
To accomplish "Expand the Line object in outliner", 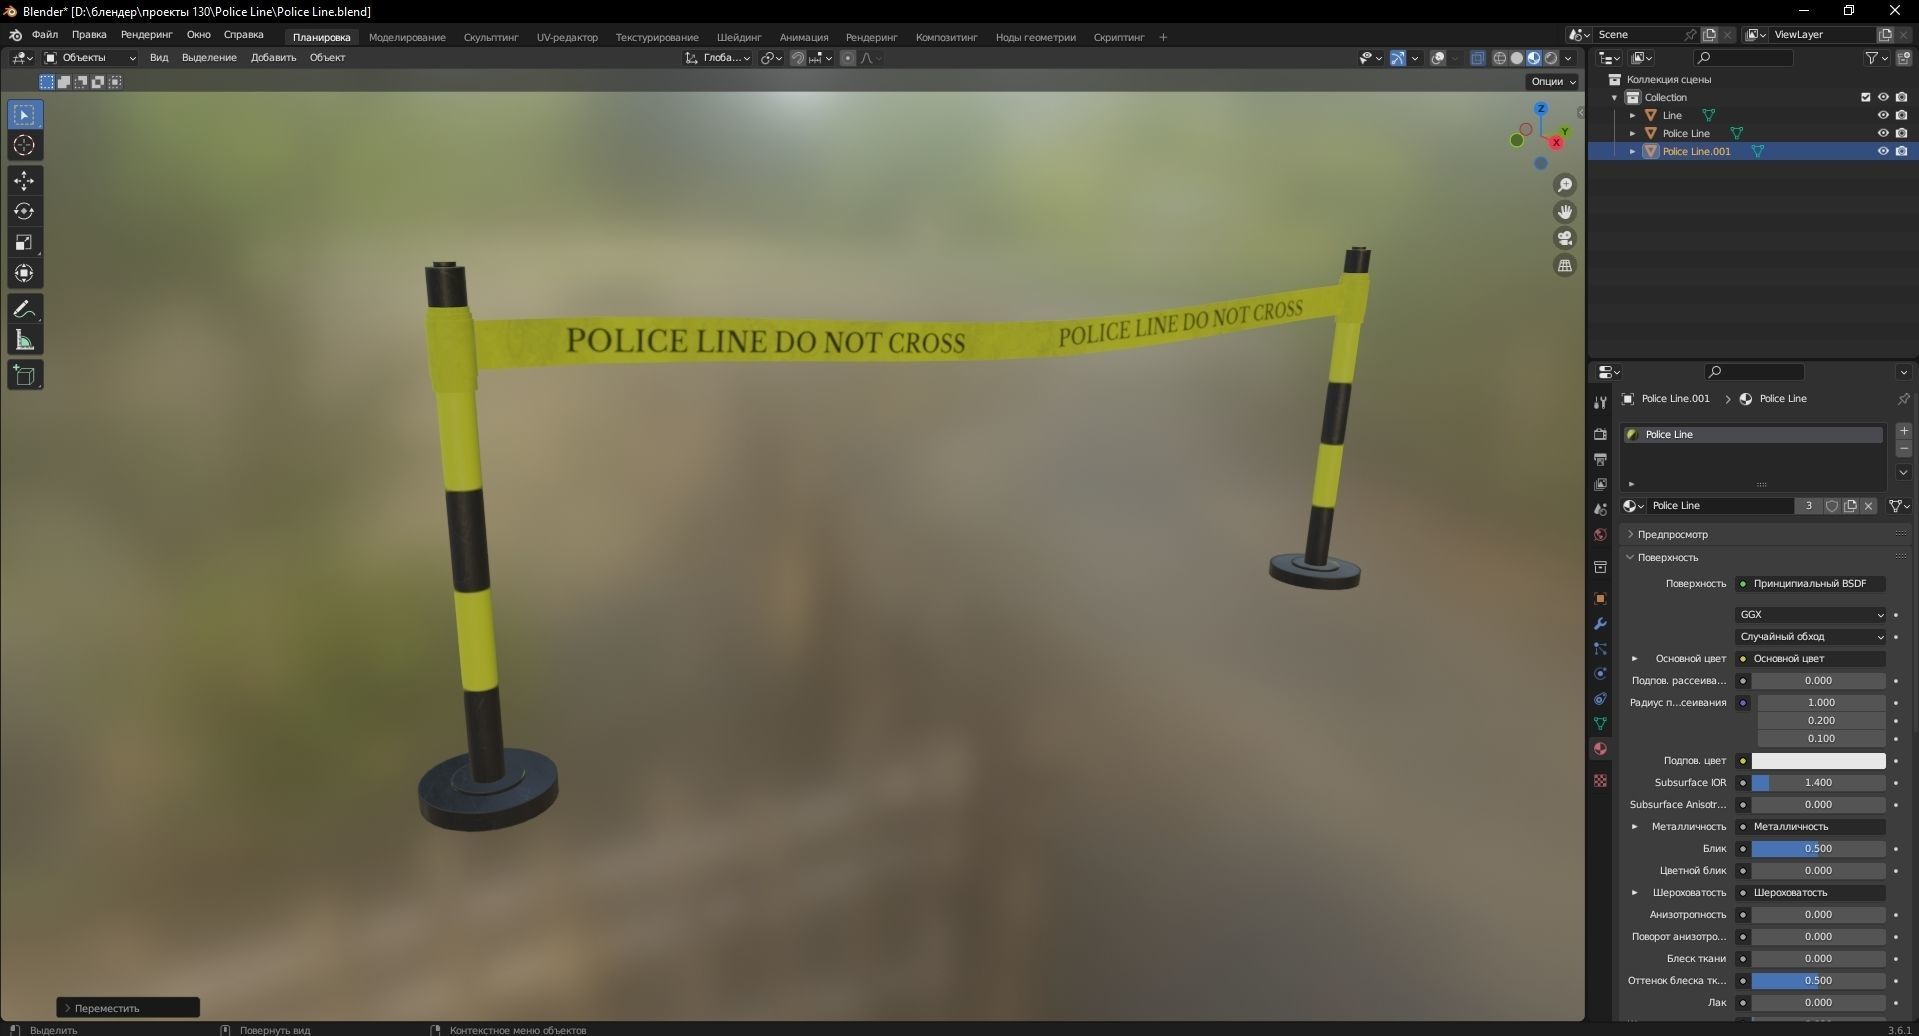I will coord(1633,115).
